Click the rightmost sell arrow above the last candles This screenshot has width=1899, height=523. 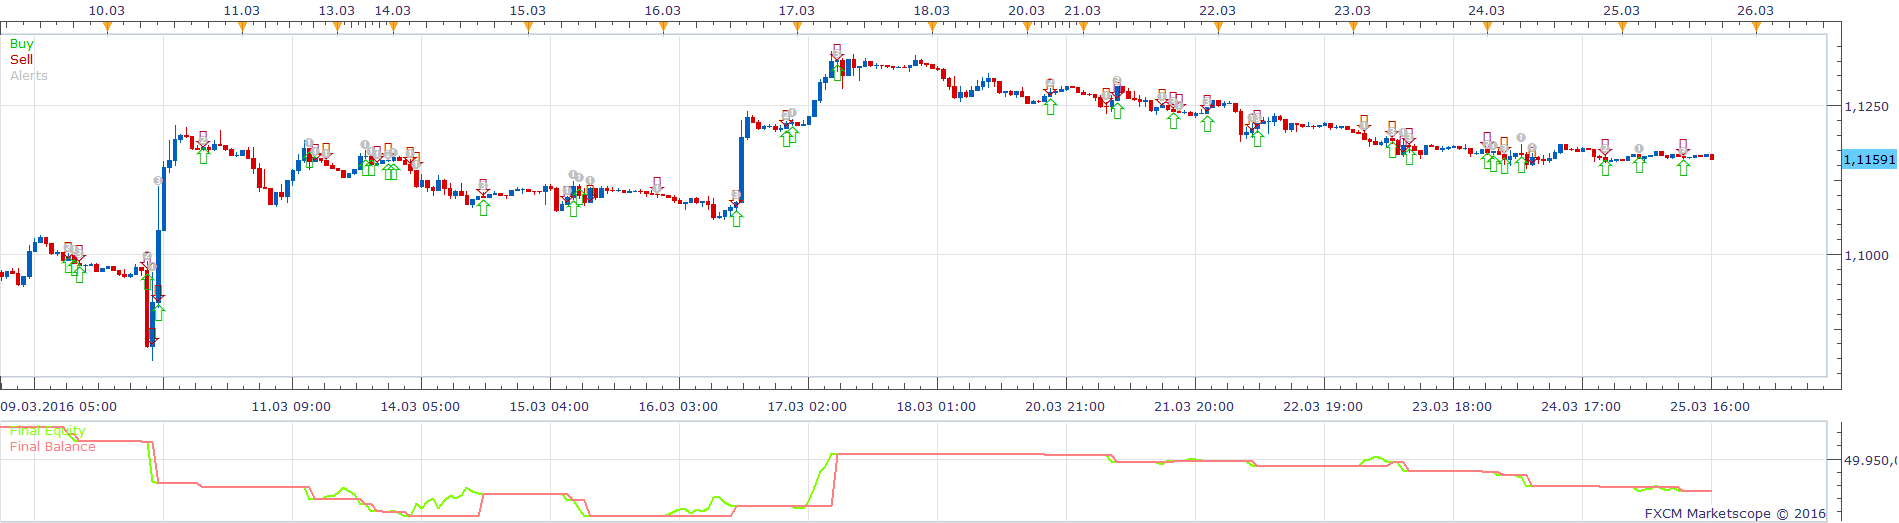1683,147
